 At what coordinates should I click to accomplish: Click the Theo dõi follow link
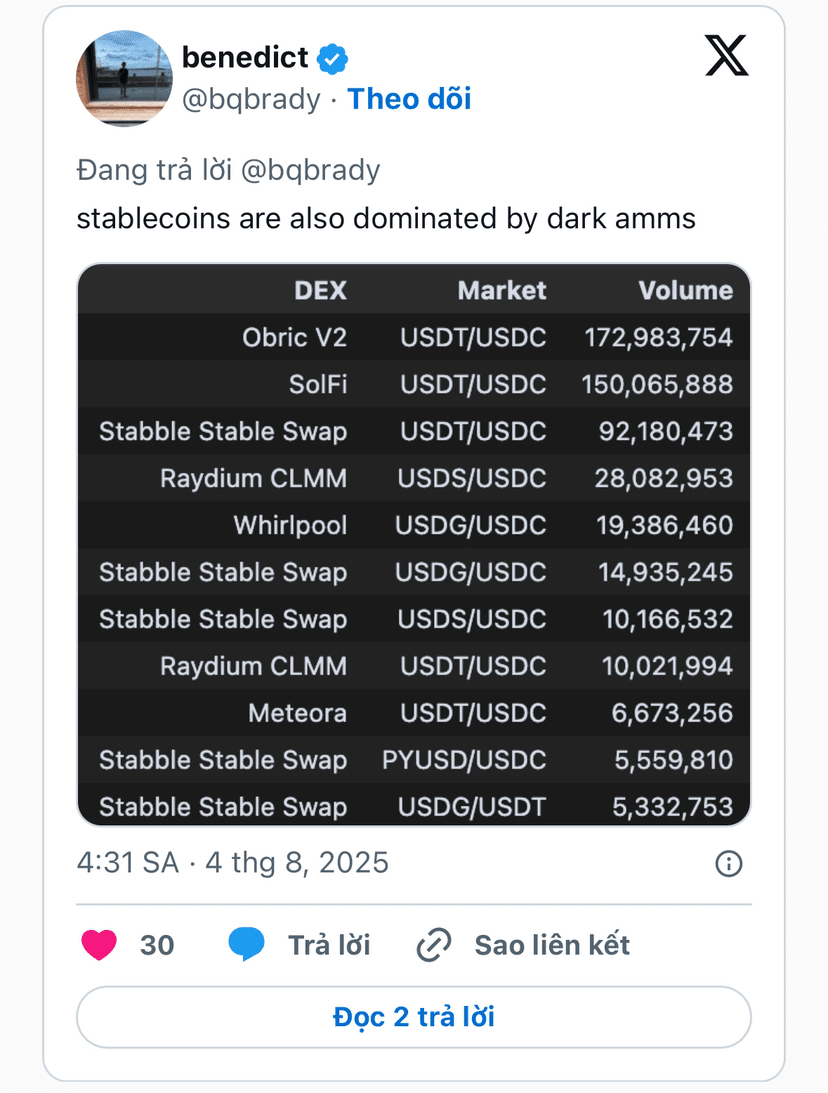(409, 99)
